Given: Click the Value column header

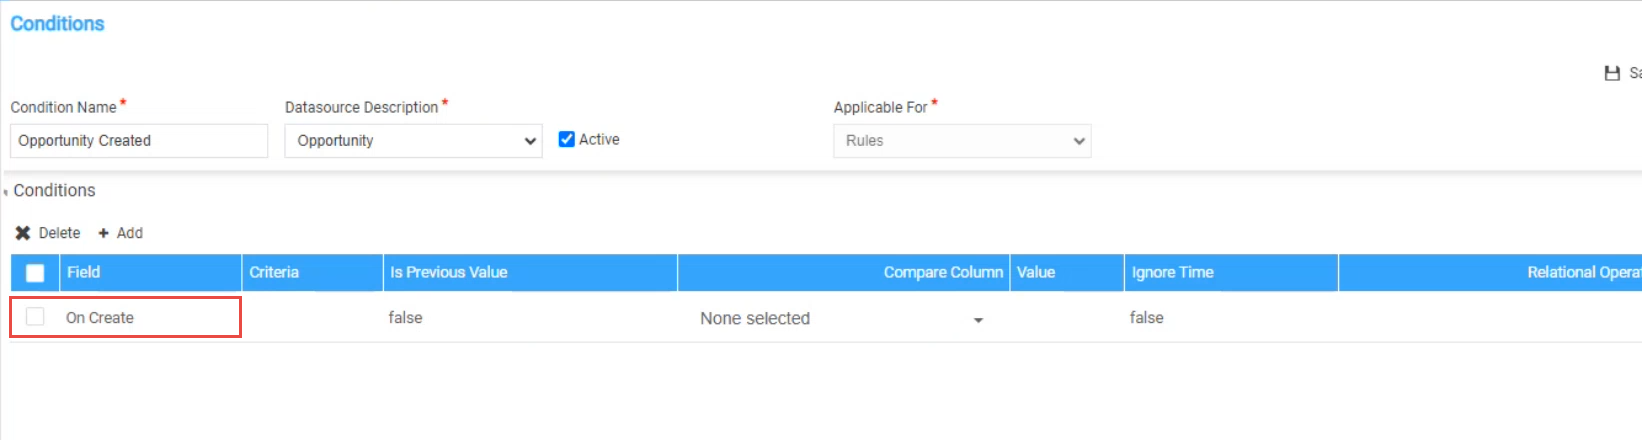Looking at the screenshot, I should pyautogui.click(x=1036, y=272).
